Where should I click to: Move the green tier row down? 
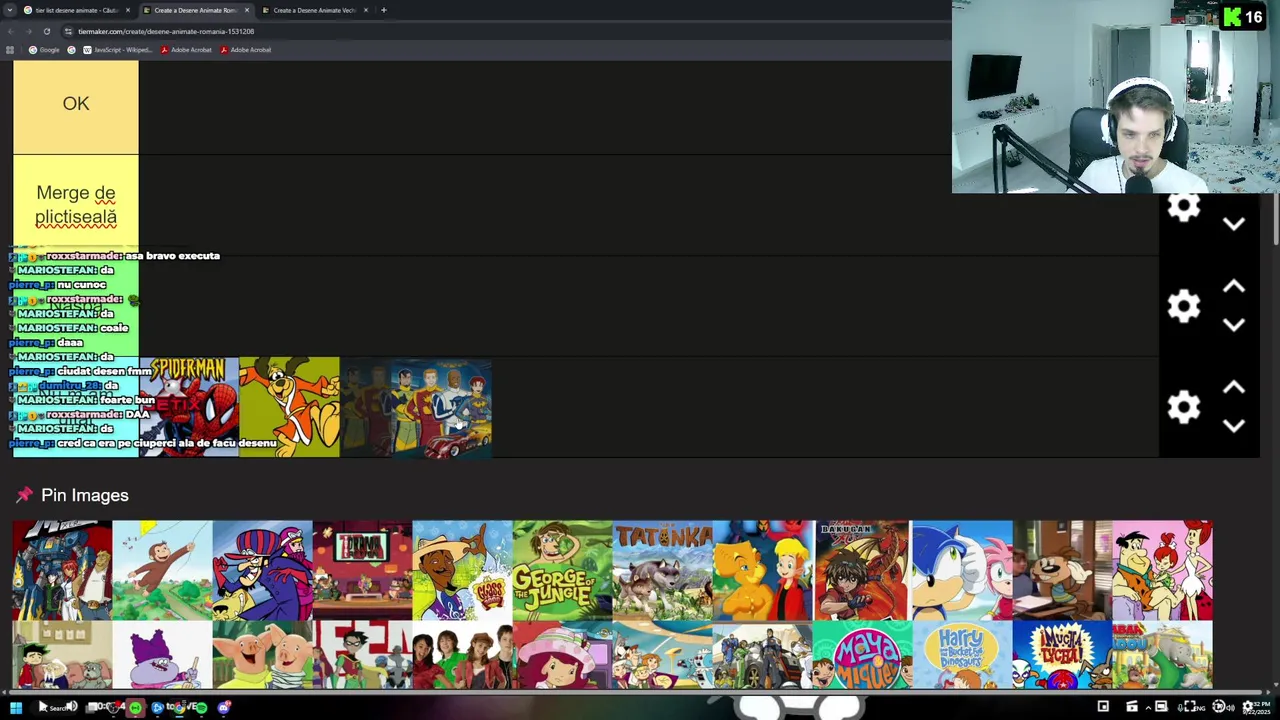point(1234,325)
